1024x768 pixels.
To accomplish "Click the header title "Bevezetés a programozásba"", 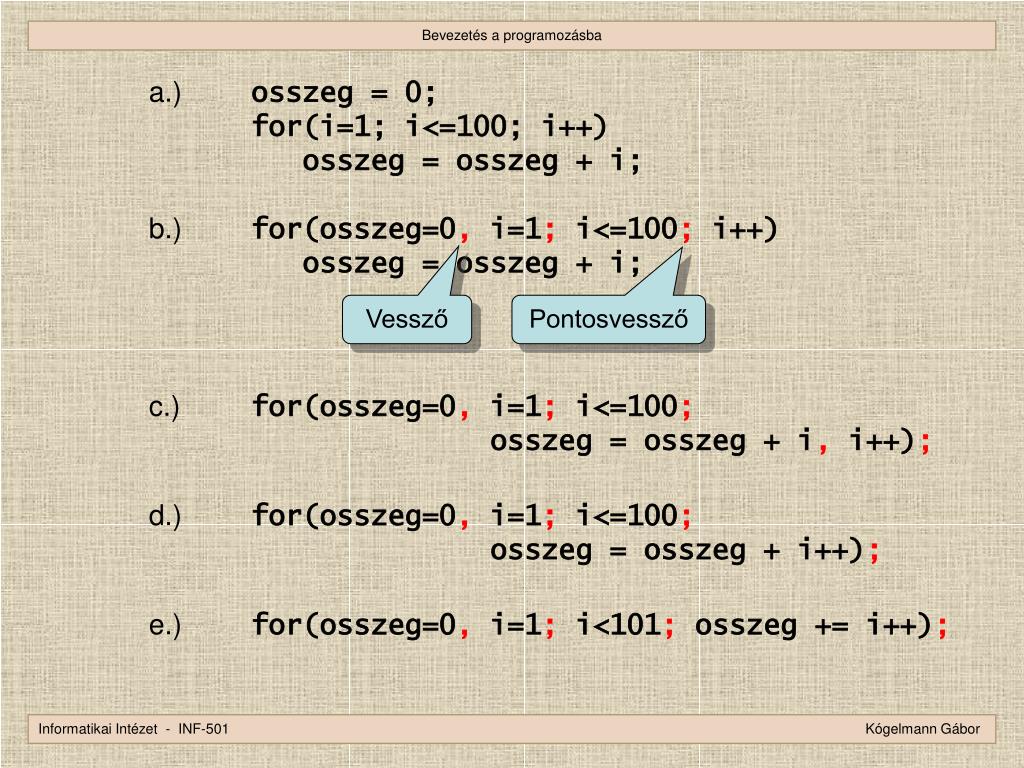I will (x=511, y=35).
